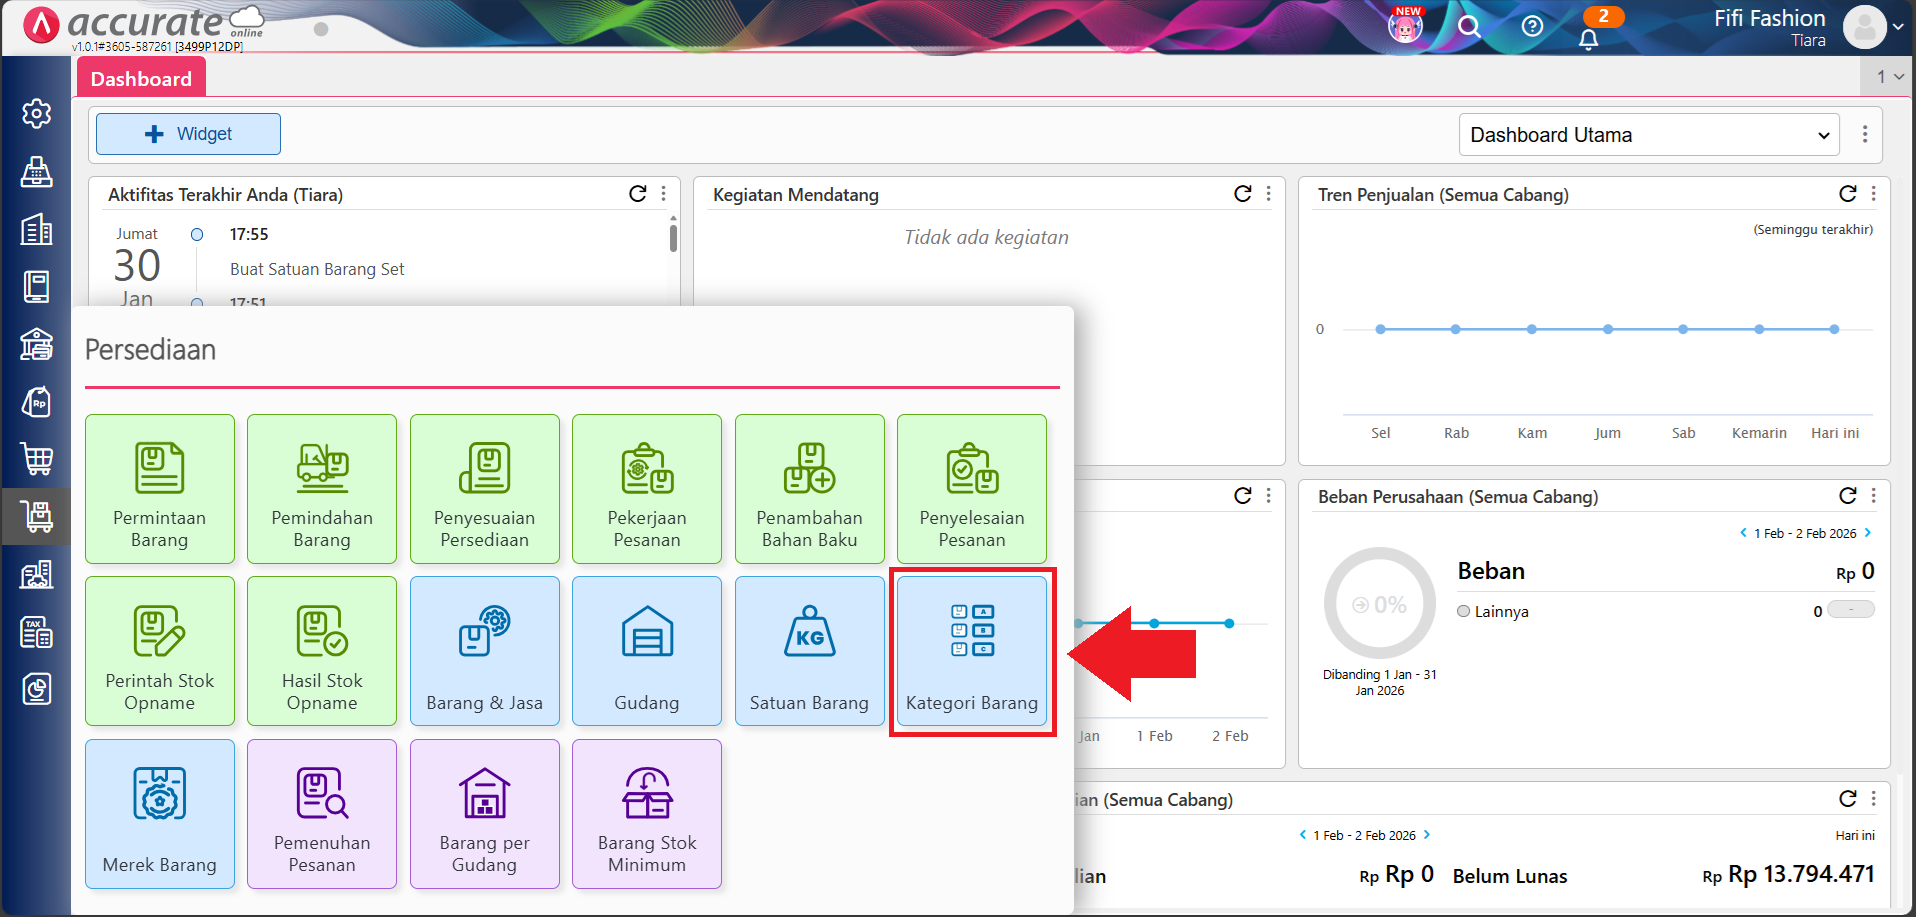Open the tax documents icon in sidebar
The height and width of the screenshot is (917, 1916).
[x=36, y=631]
